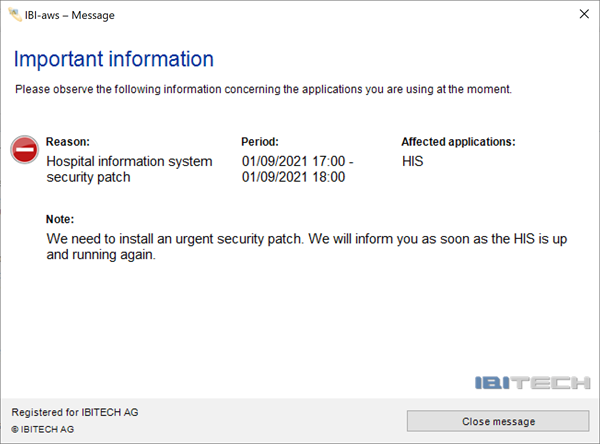Click the Close message button
The image size is (600, 444).
coord(498,421)
